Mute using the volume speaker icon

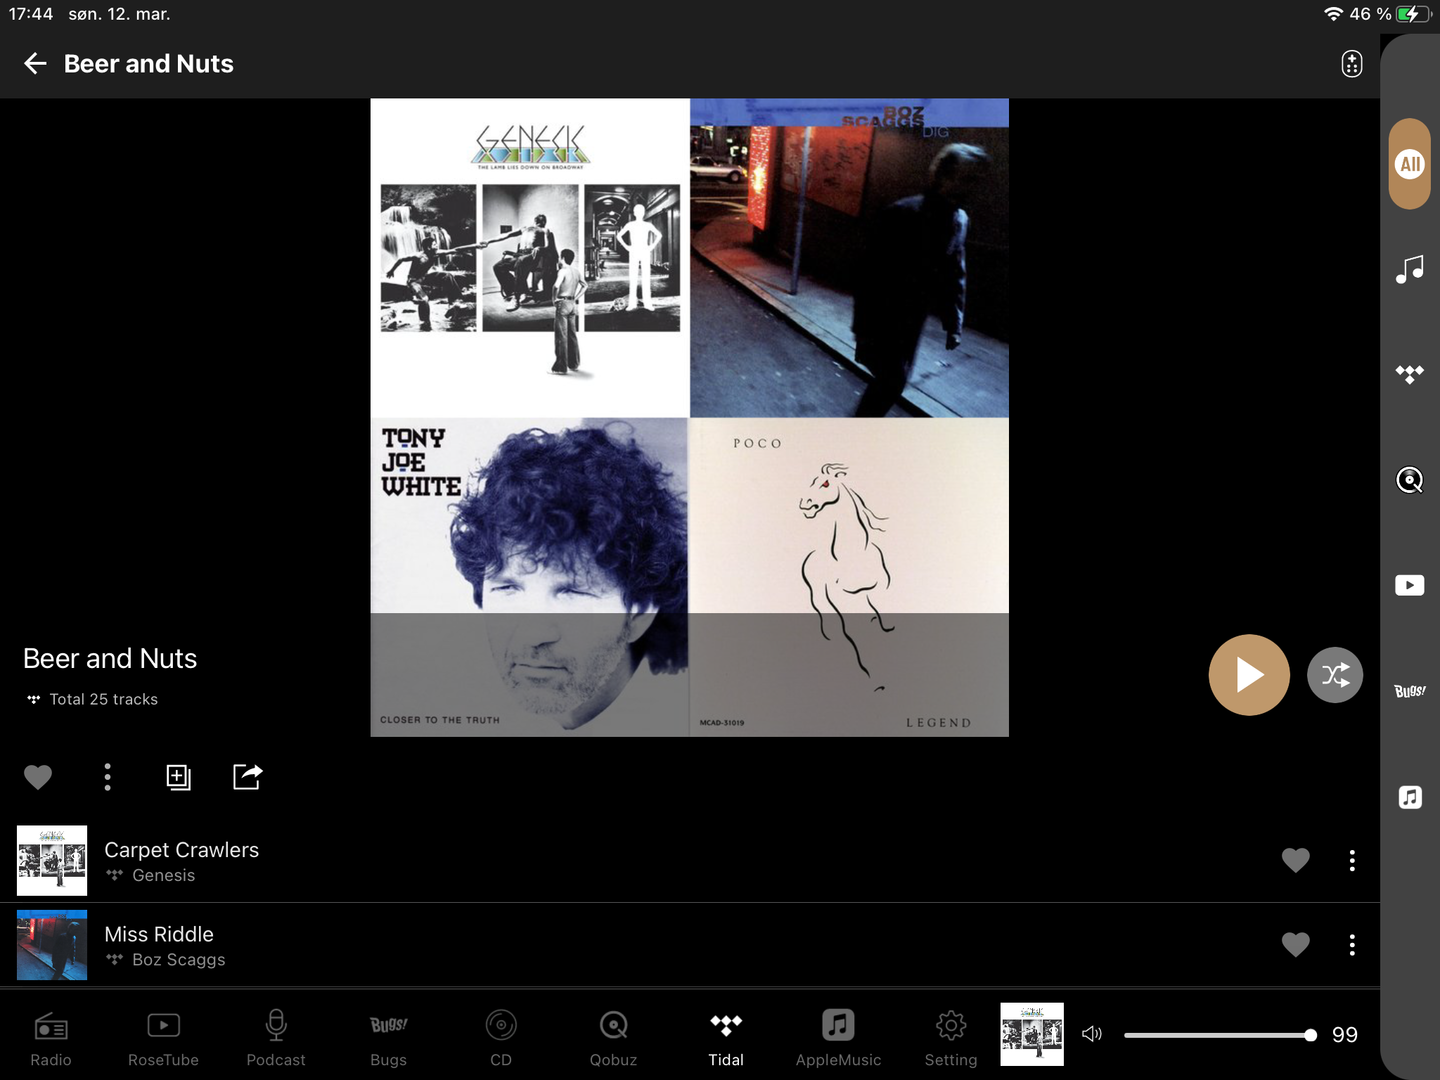click(1092, 1034)
